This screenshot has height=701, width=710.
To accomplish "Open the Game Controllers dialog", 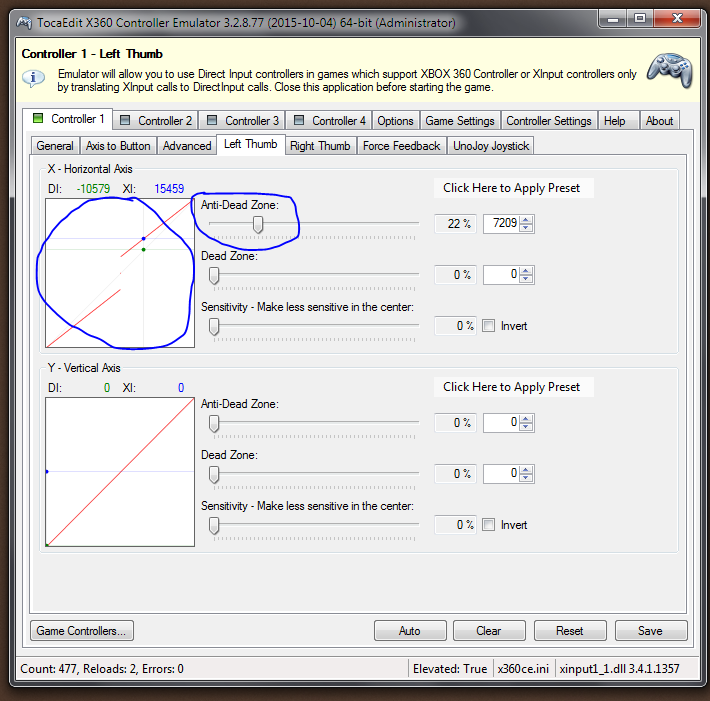I will coord(82,630).
